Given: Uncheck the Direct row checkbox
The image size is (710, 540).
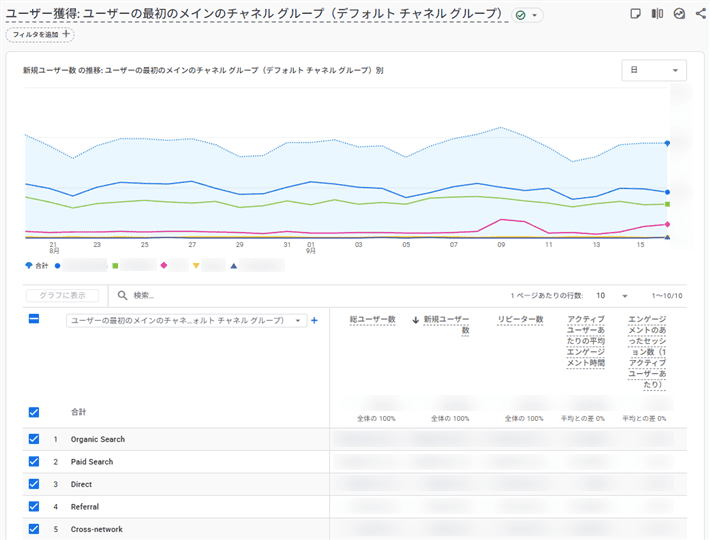Looking at the screenshot, I should pyautogui.click(x=34, y=484).
